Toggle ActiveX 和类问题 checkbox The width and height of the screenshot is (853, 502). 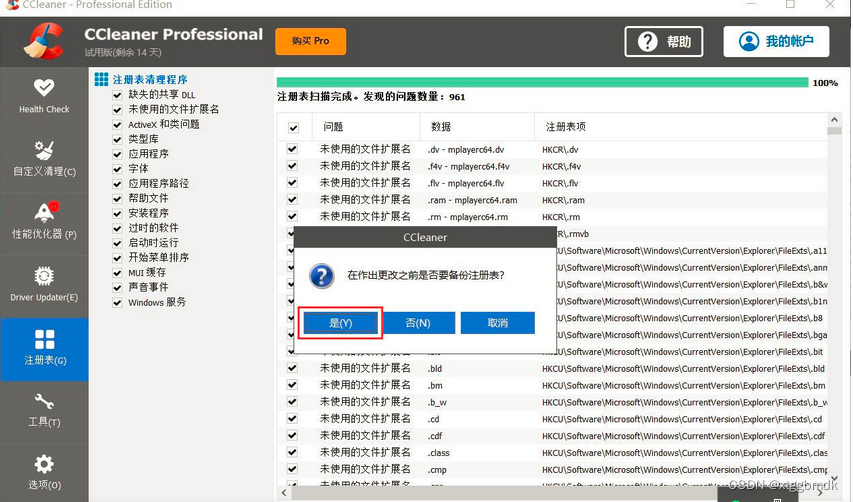coord(117,125)
